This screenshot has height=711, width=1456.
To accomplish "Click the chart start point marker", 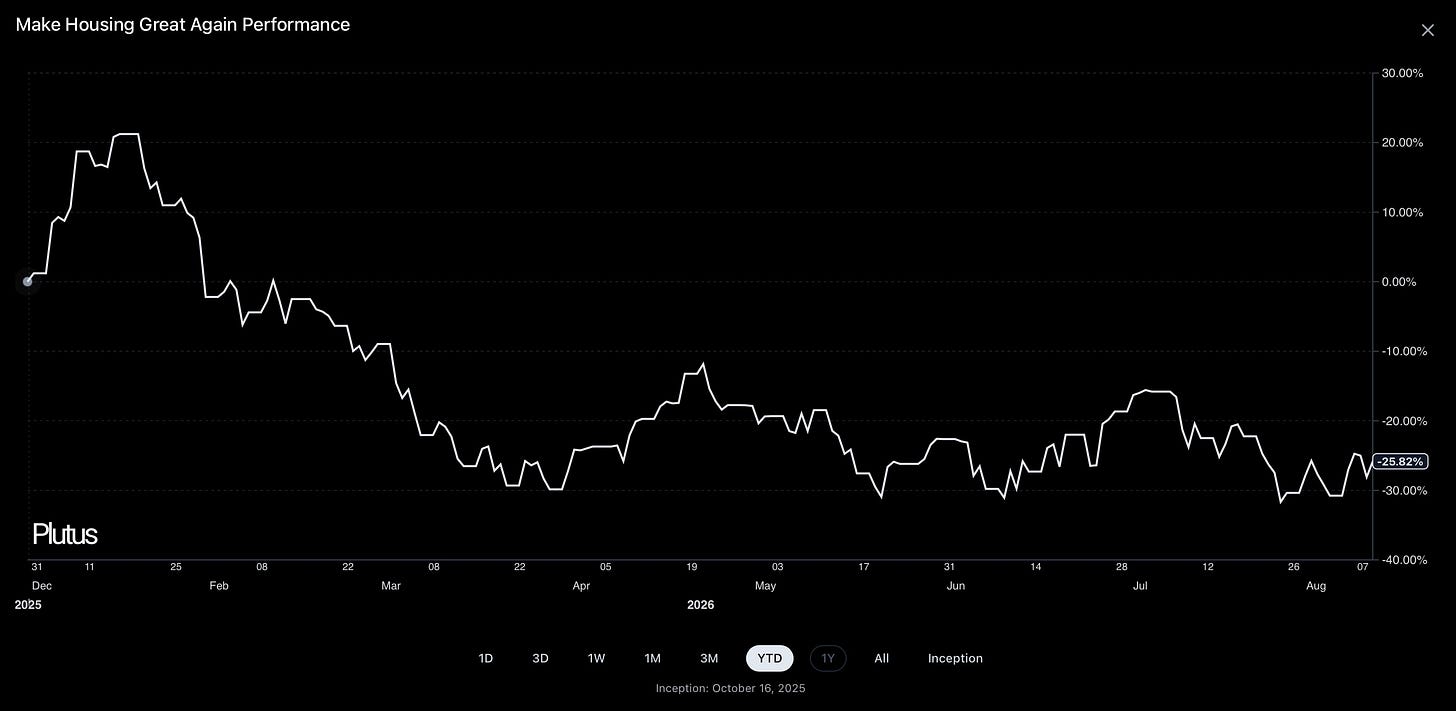I will pyautogui.click(x=27, y=282).
